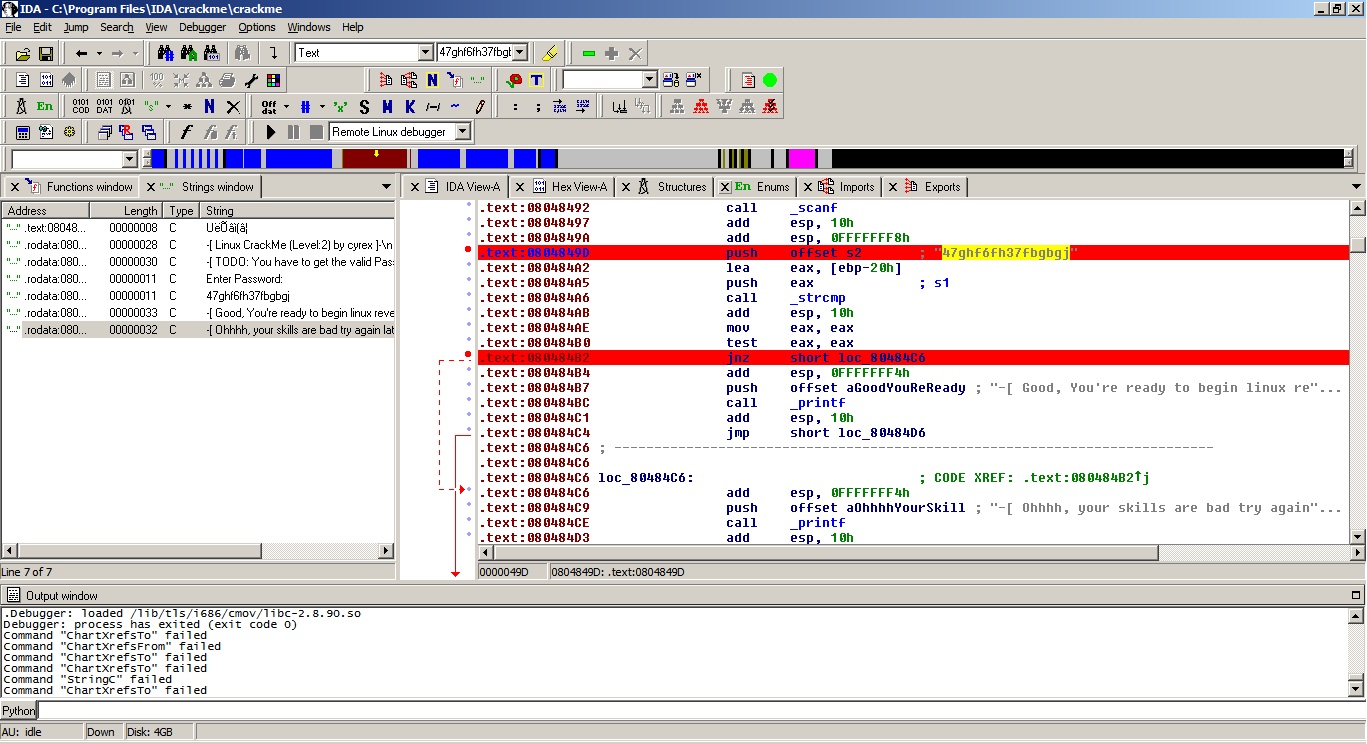Expand the green "s" string type dropdown arrow
Screen dimensions: 1367x744
point(168,106)
